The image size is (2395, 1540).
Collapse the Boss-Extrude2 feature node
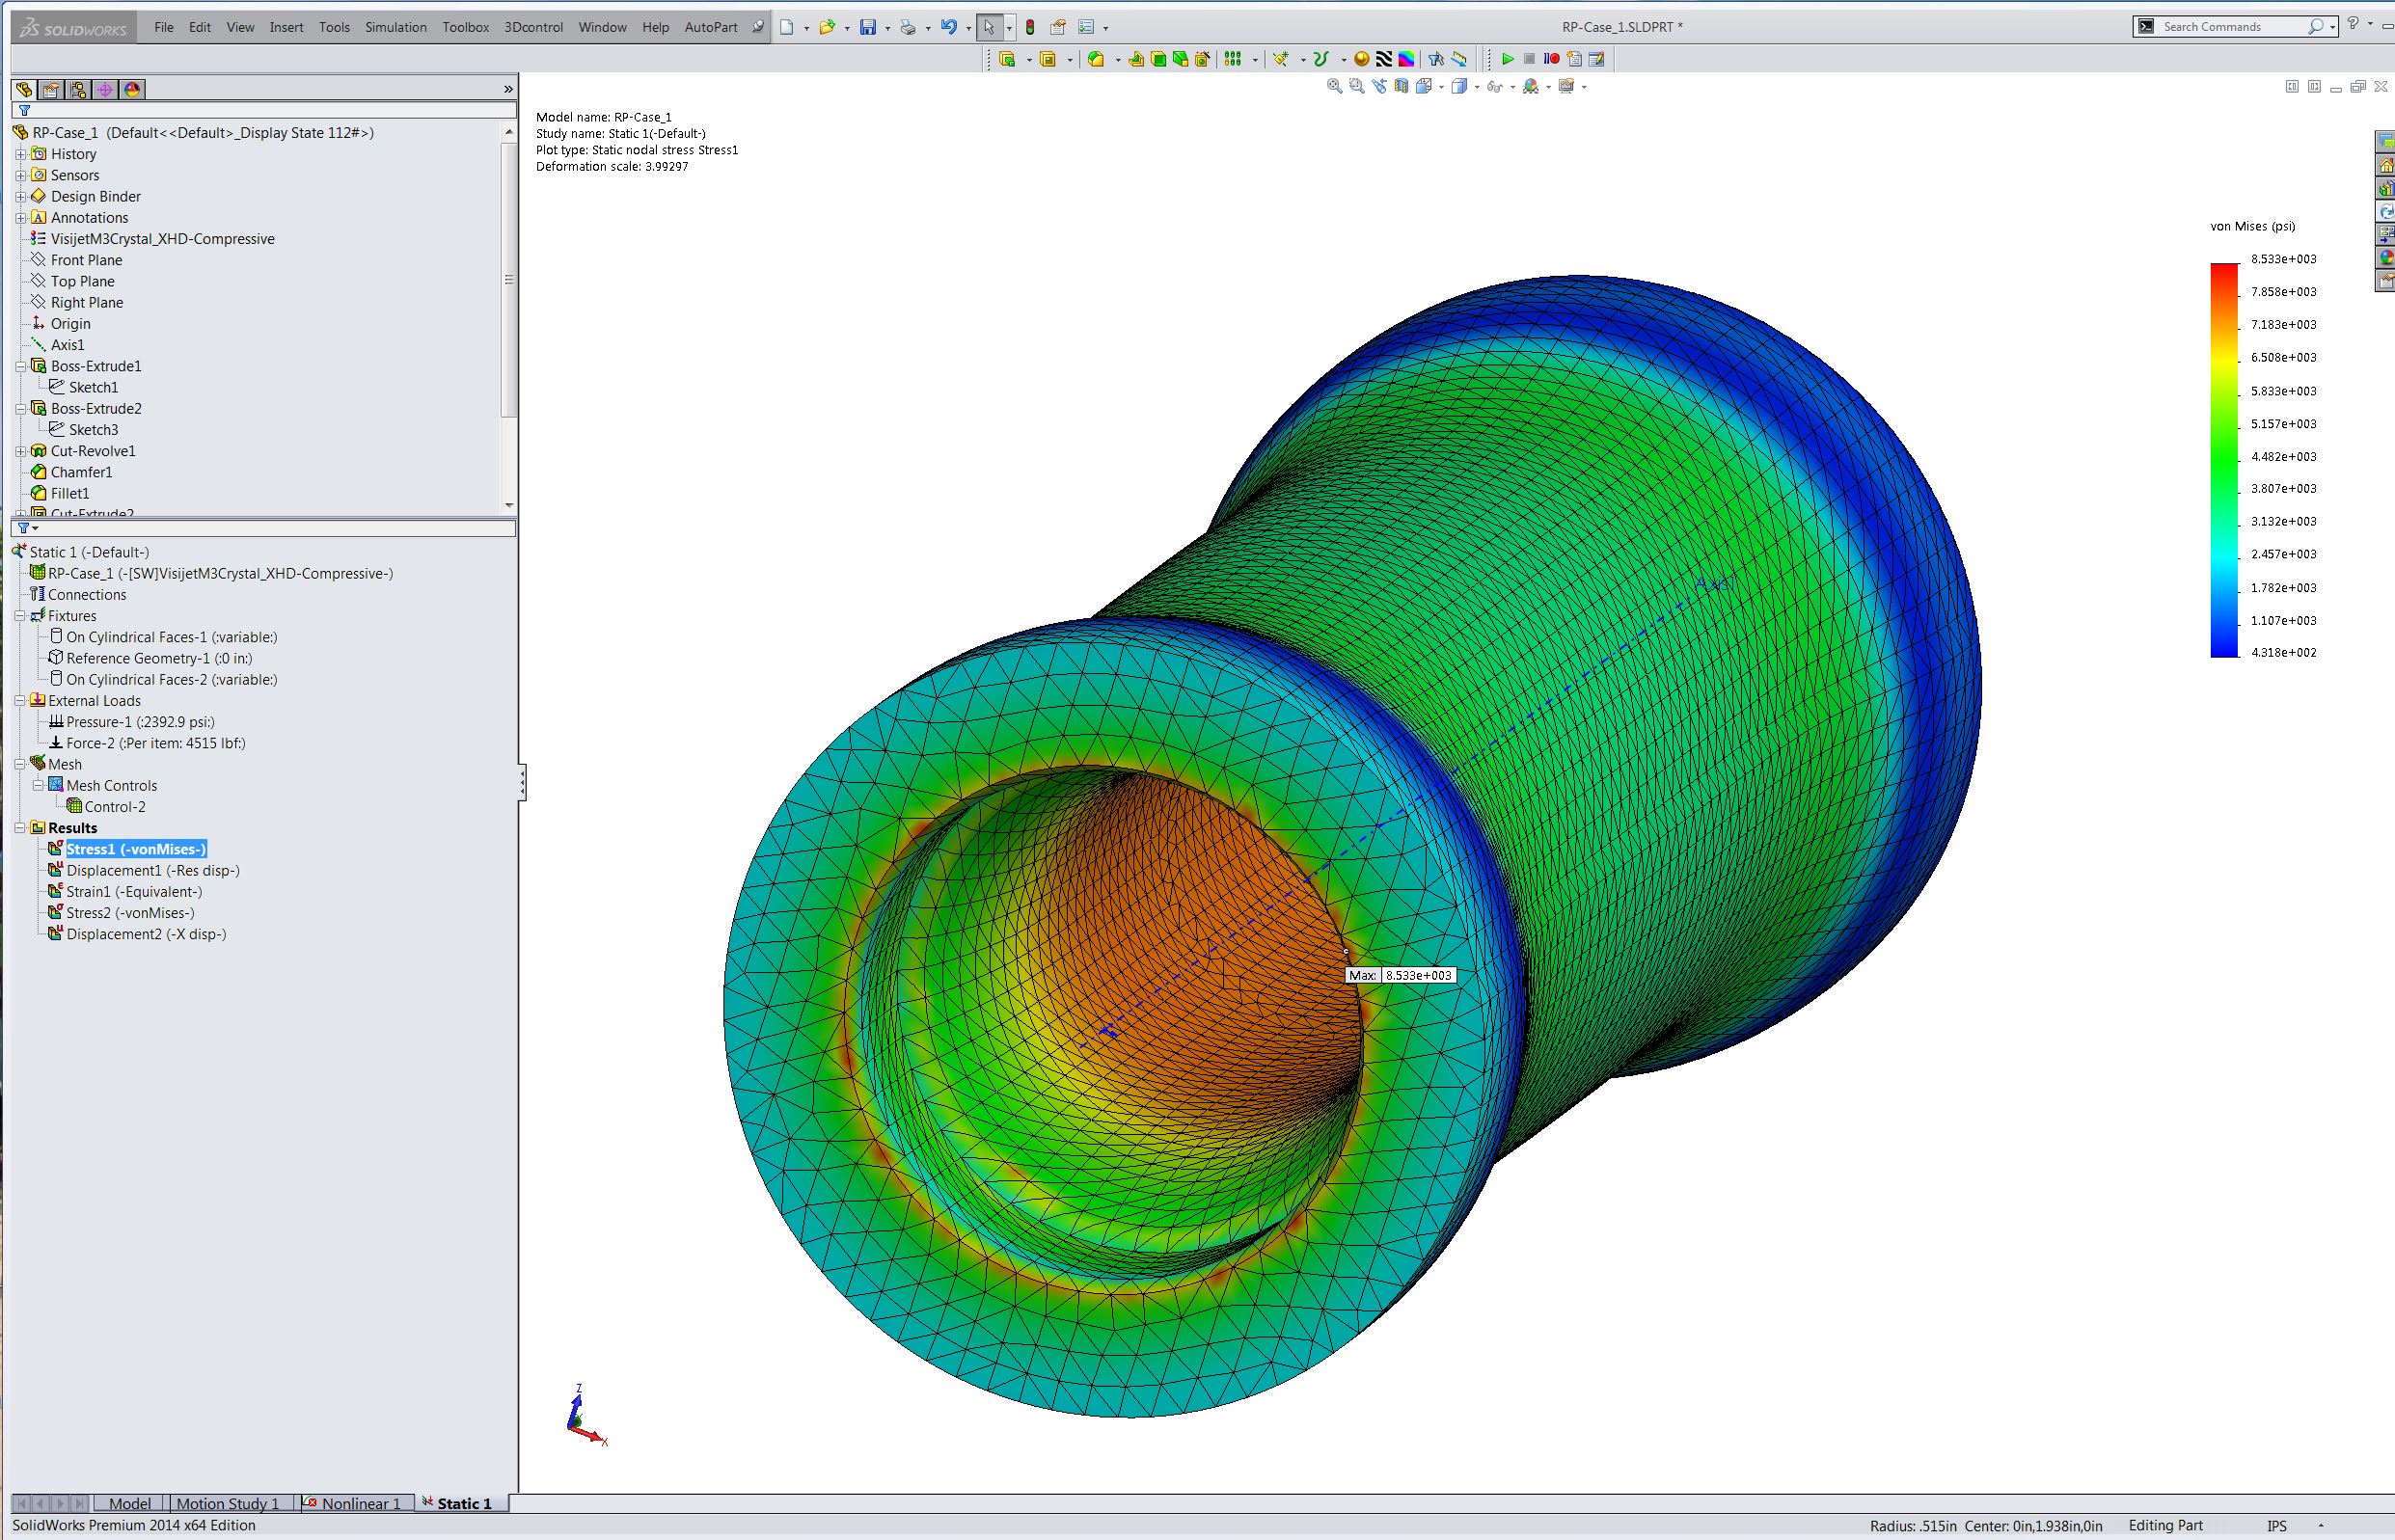click(x=20, y=409)
